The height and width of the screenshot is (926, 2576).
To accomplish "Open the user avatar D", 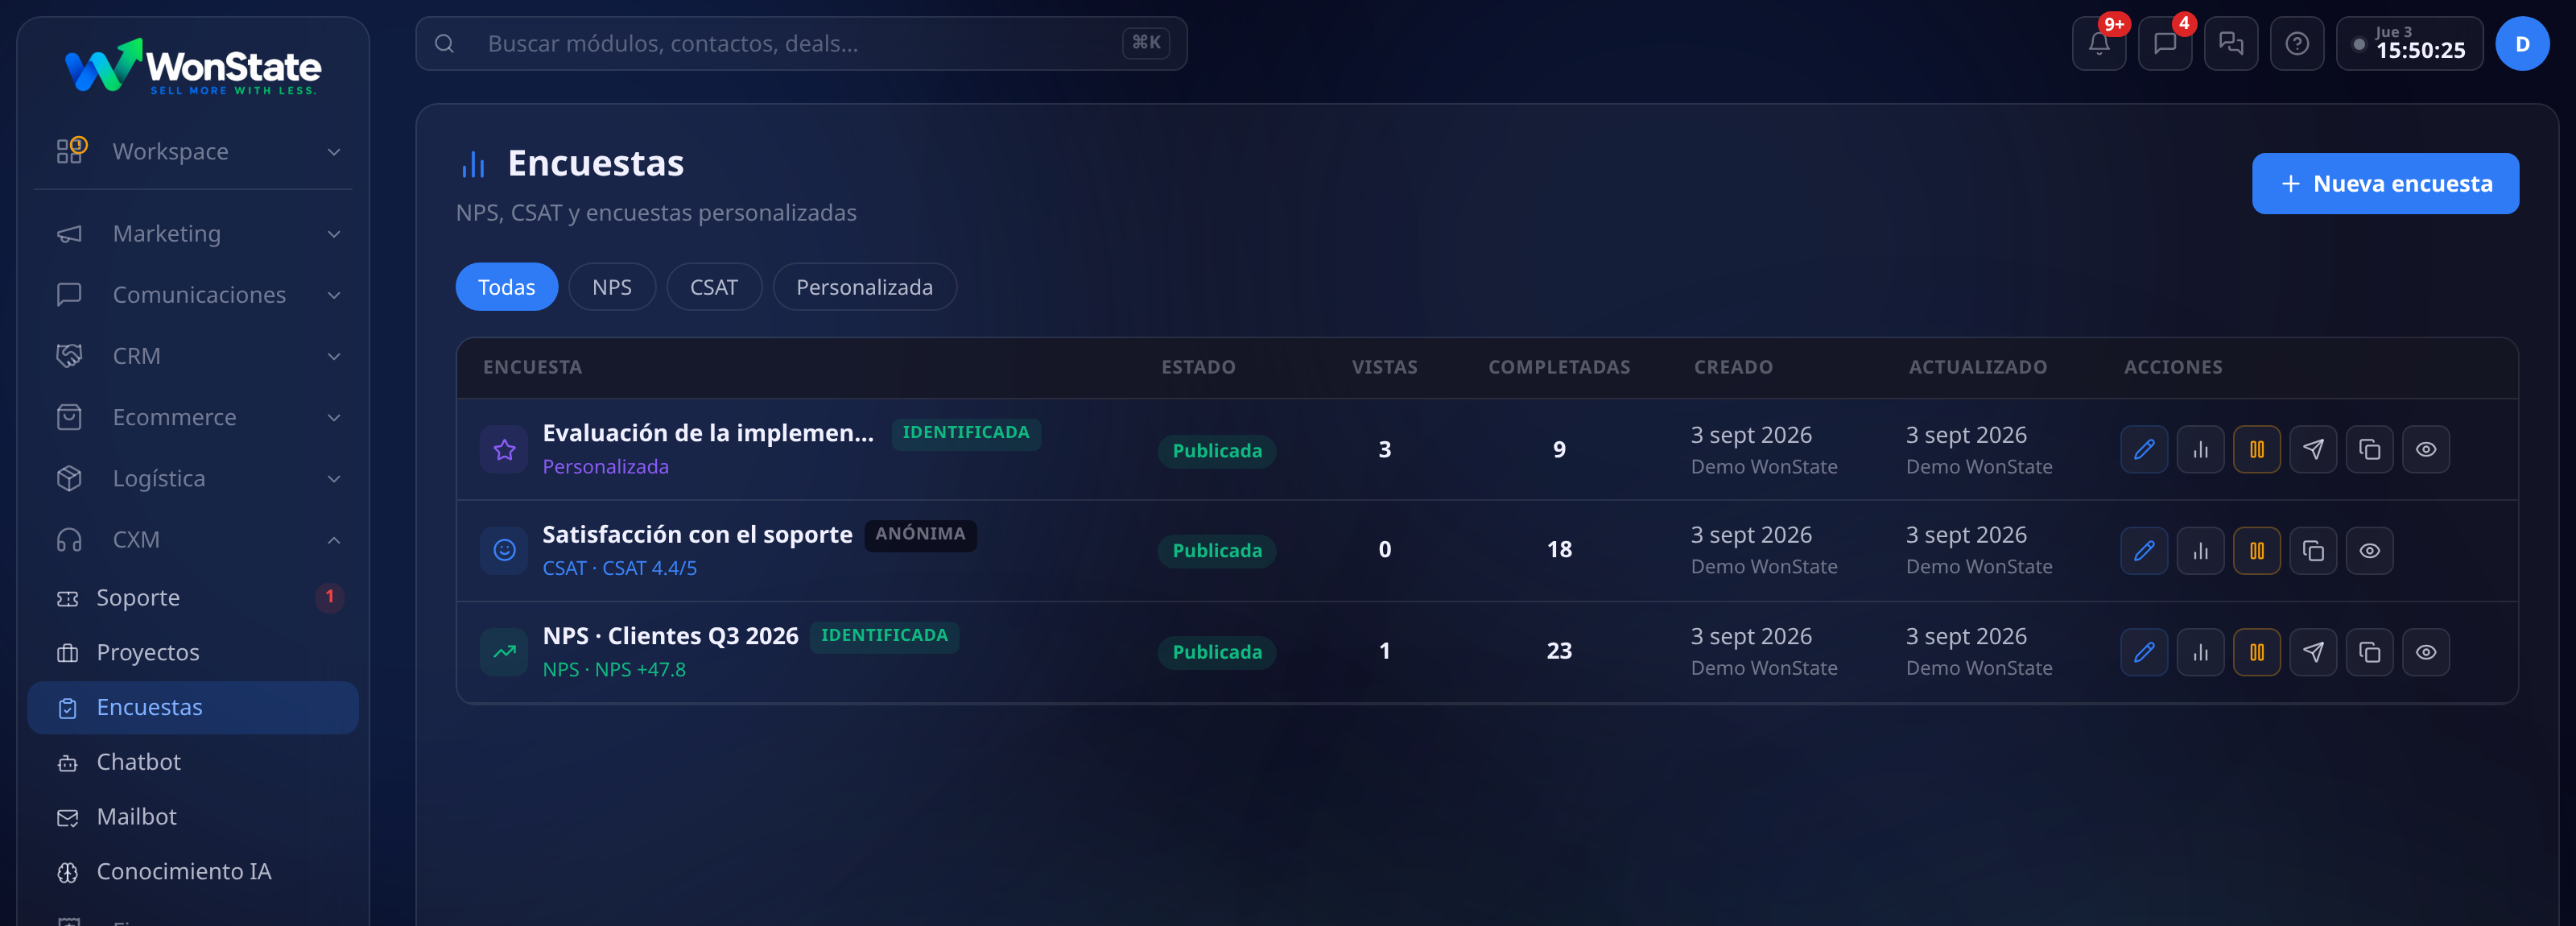I will tap(2522, 44).
